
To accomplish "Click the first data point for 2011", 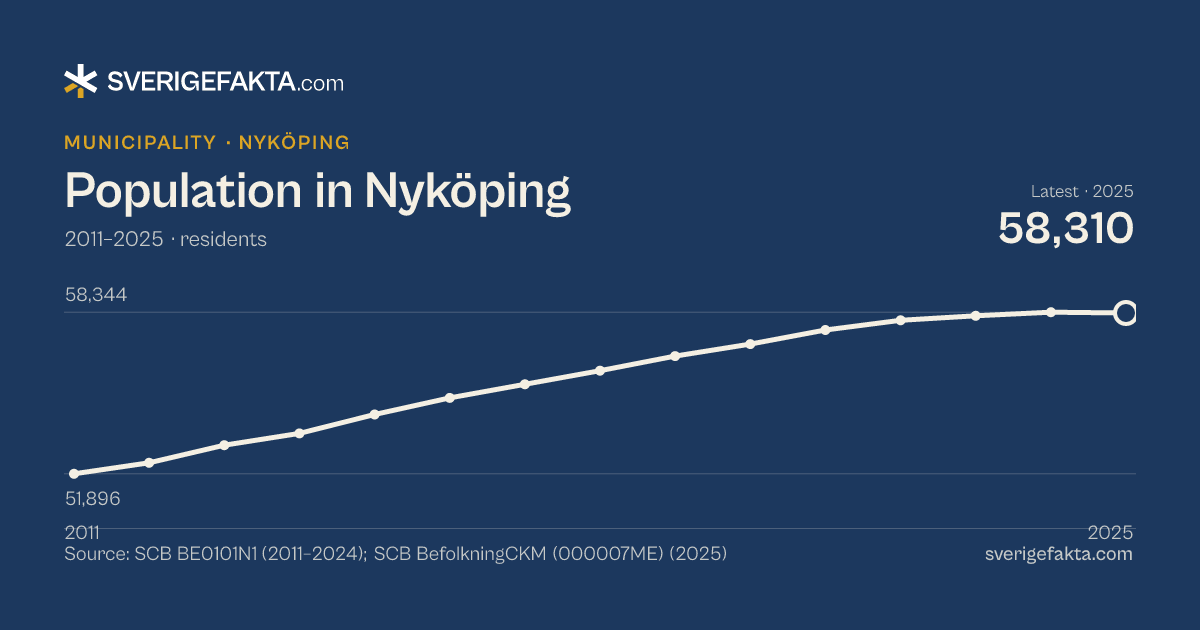I will click(73, 474).
